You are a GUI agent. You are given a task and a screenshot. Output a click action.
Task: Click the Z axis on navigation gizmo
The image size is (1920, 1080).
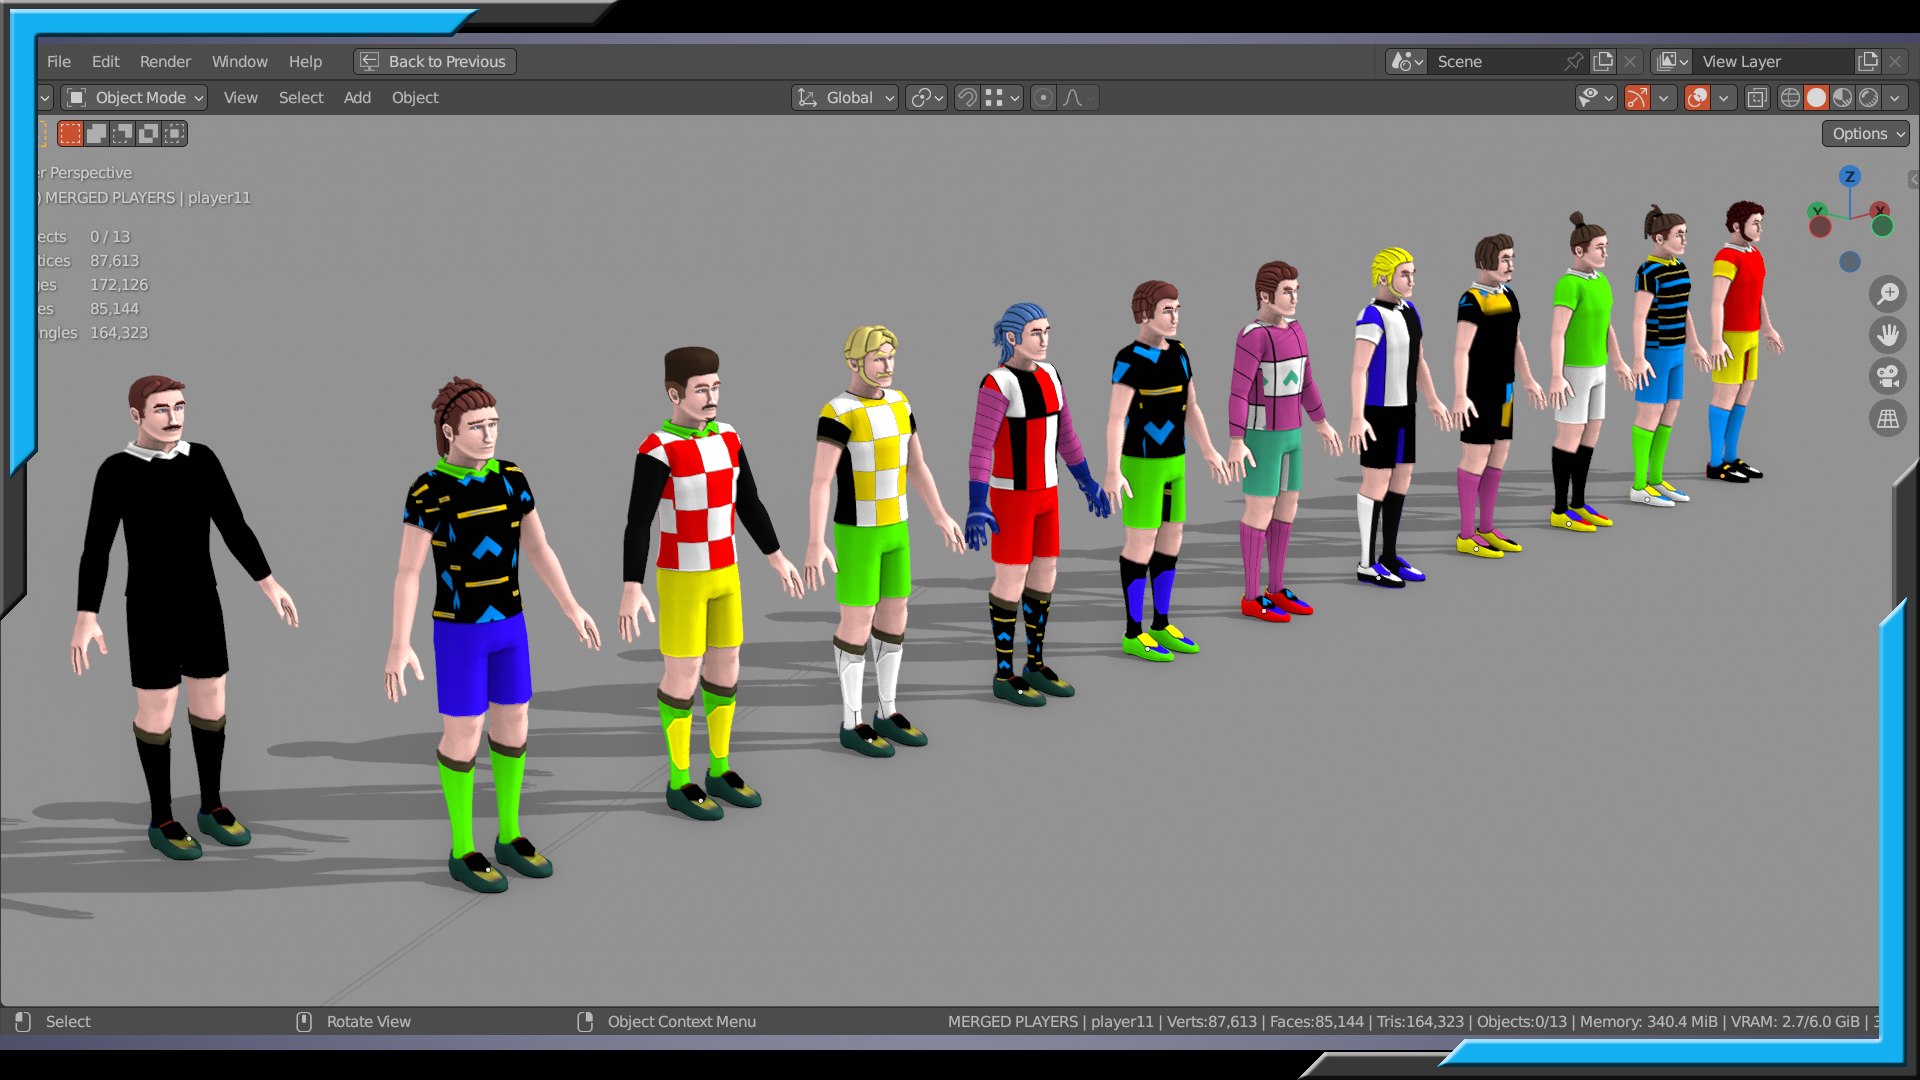(1849, 176)
